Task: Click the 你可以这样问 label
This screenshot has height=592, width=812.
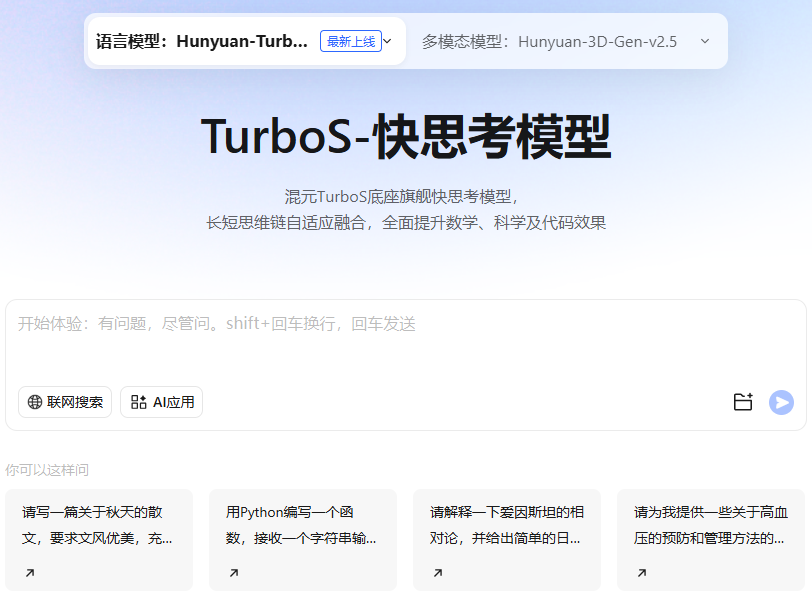Action: [47, 470]
